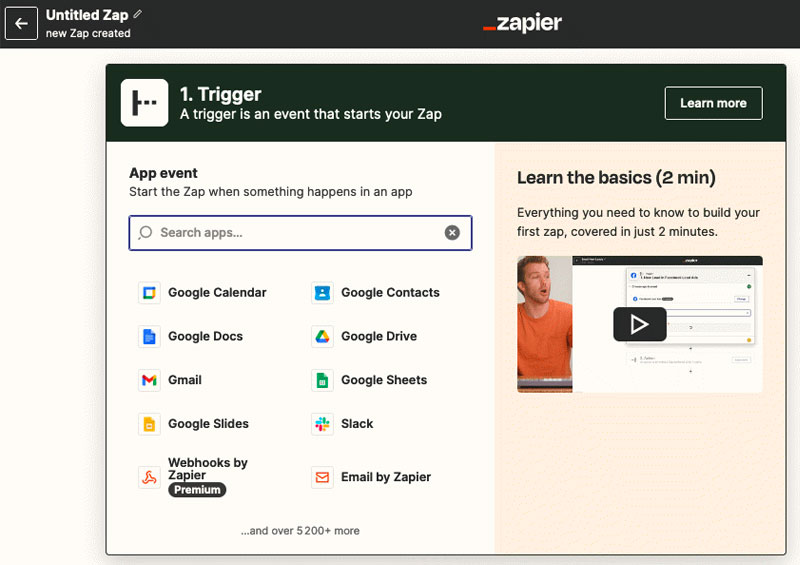Choose the Google Contacts icon
Viewport: 800px width, 565px height.
(x=322, y=293)
